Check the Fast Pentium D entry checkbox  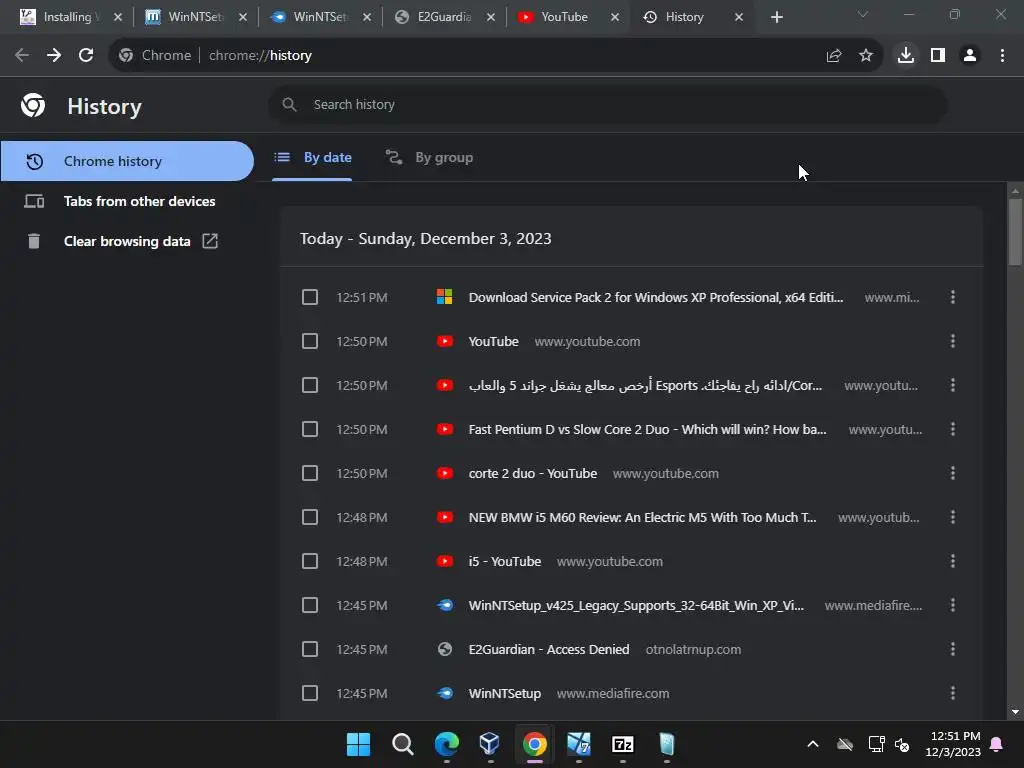[x=310, y=429]
